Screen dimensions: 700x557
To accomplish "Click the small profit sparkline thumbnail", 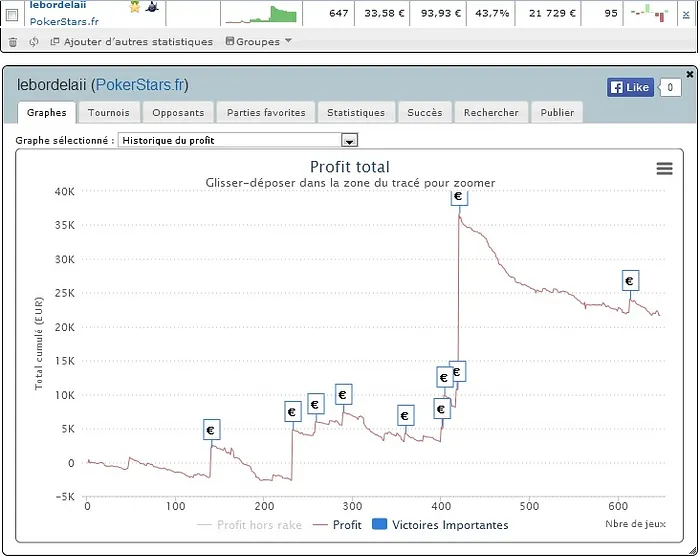I will pyautogui.click(x=260, y=14).
